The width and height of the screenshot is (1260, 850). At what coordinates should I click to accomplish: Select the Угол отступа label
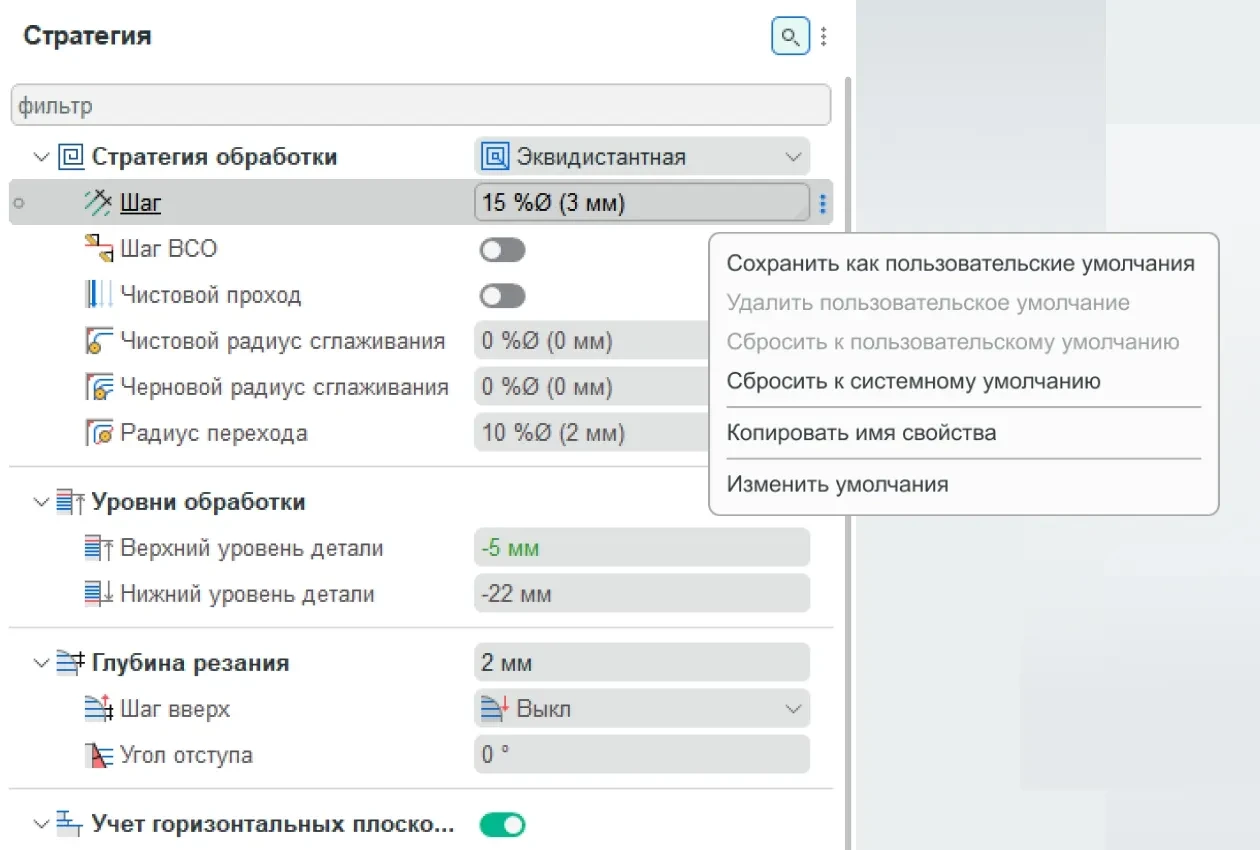tap(186, 755)
